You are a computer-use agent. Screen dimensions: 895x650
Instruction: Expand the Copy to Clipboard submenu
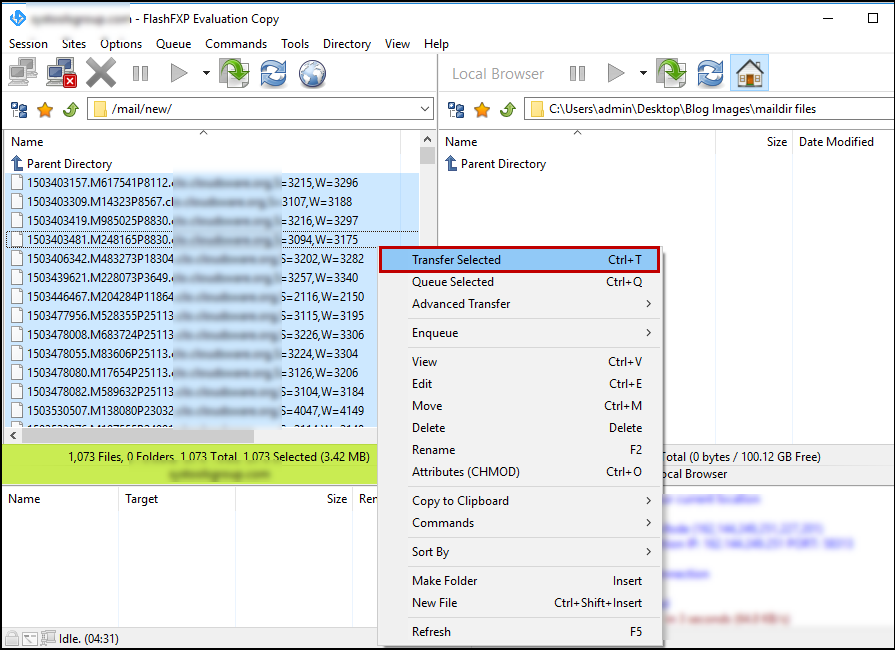tap(519, 500)
